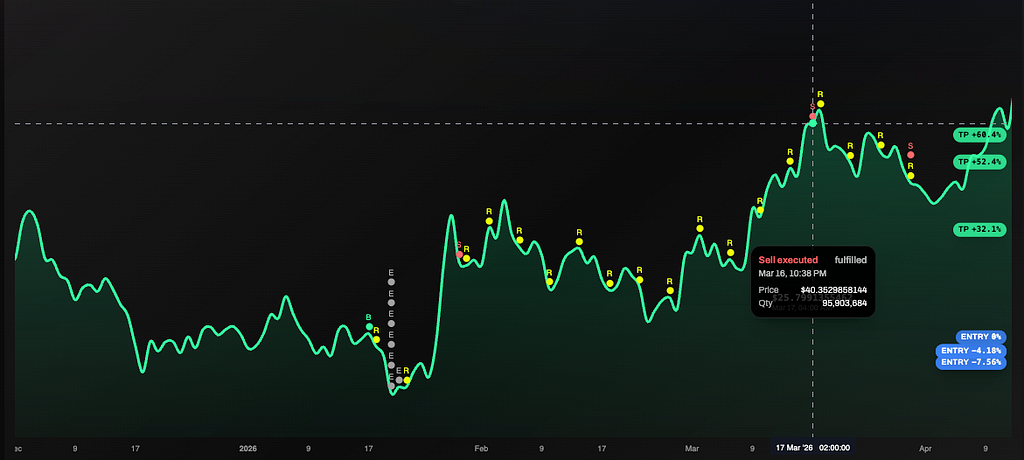
Task: Click yellow R marker beside the green B marker
Action: [376, 339]
